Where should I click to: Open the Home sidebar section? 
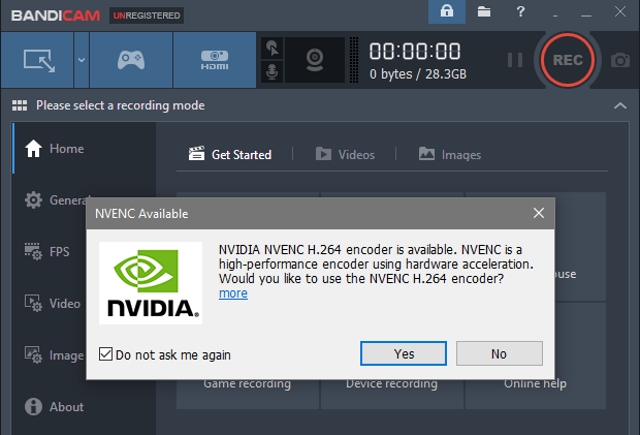[x=84, y=149]
